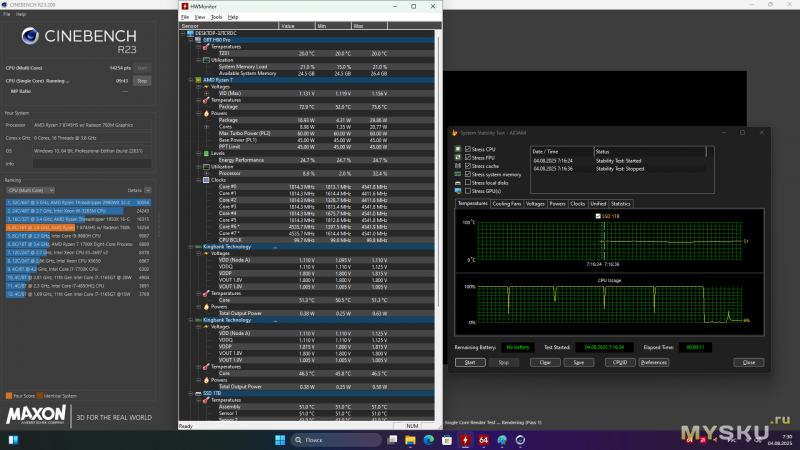Open File Explorer from the taskbar
This screenshot has width=800, height=450.
[x=410, y=440]
